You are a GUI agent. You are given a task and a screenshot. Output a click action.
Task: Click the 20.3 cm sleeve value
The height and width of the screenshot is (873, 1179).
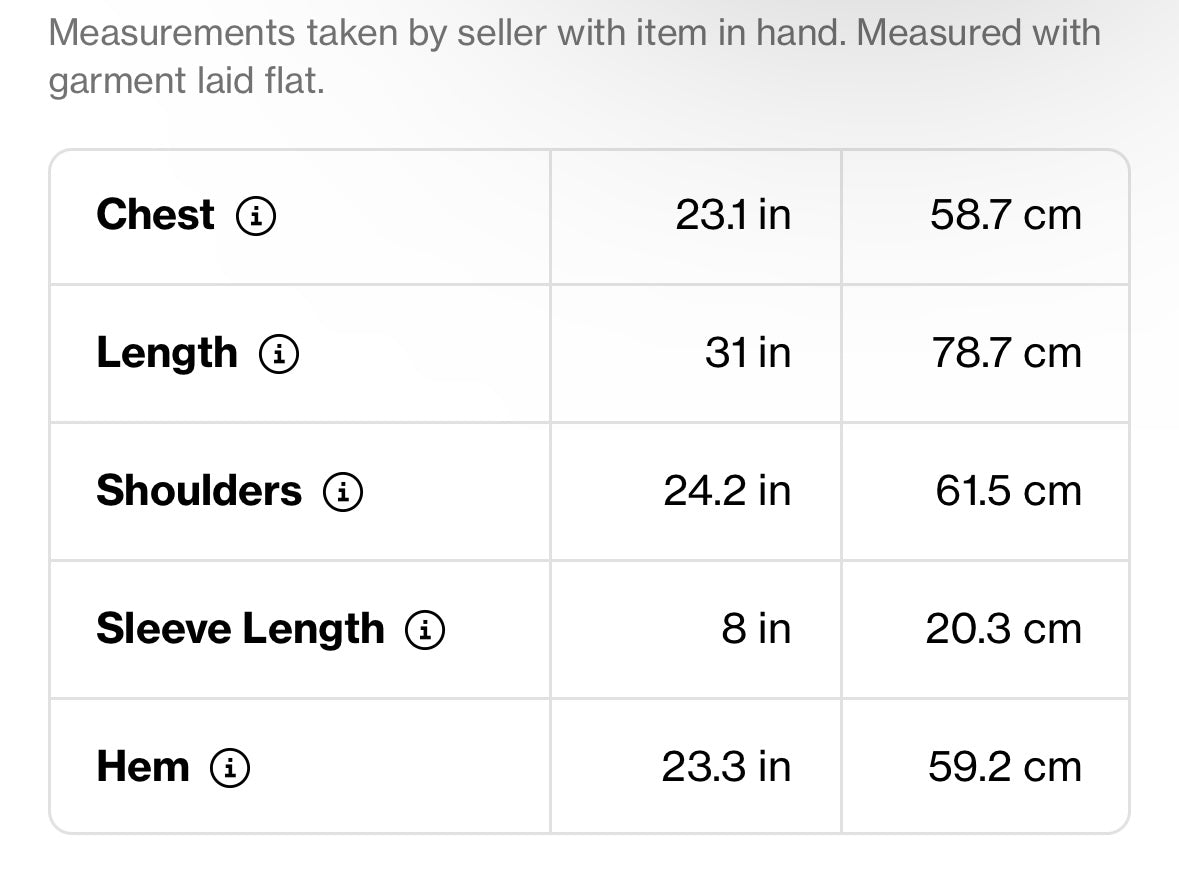[x=1004, y=629]
